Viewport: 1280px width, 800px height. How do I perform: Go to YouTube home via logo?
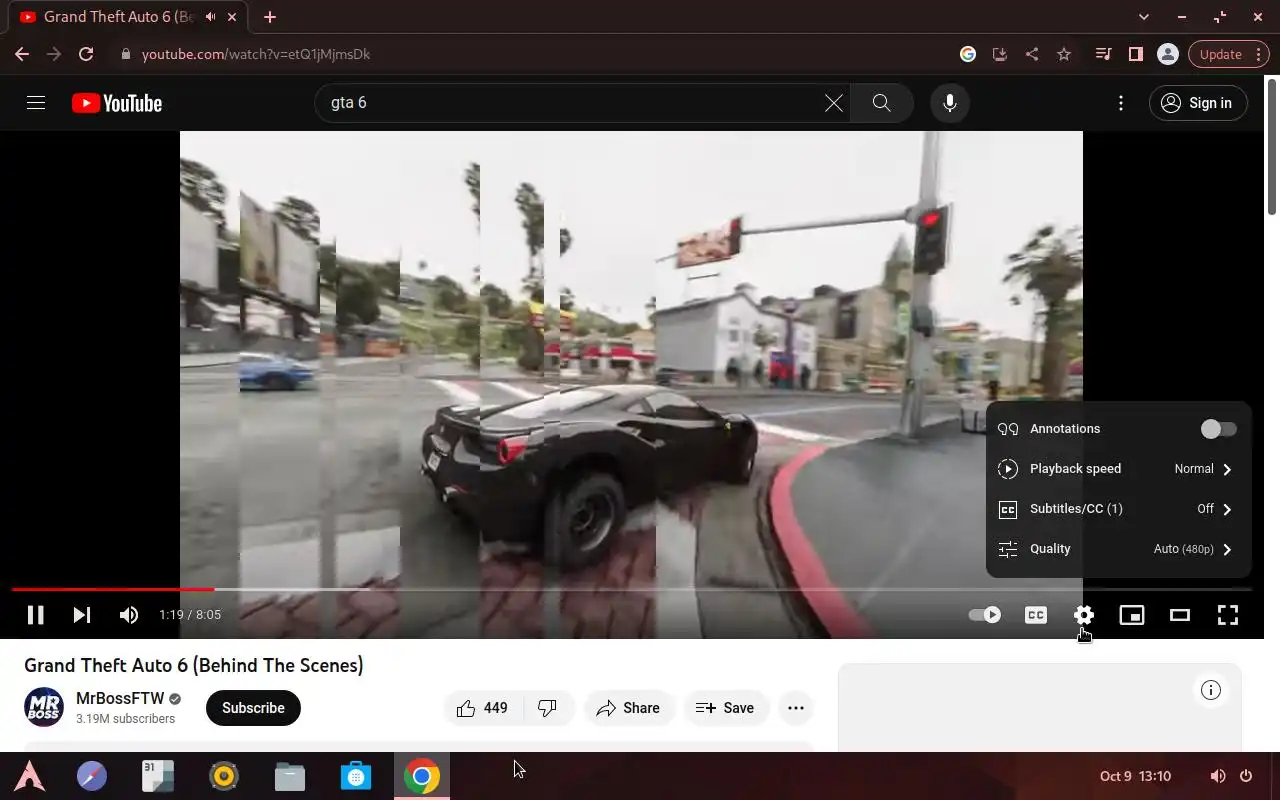tap(116, 103)
